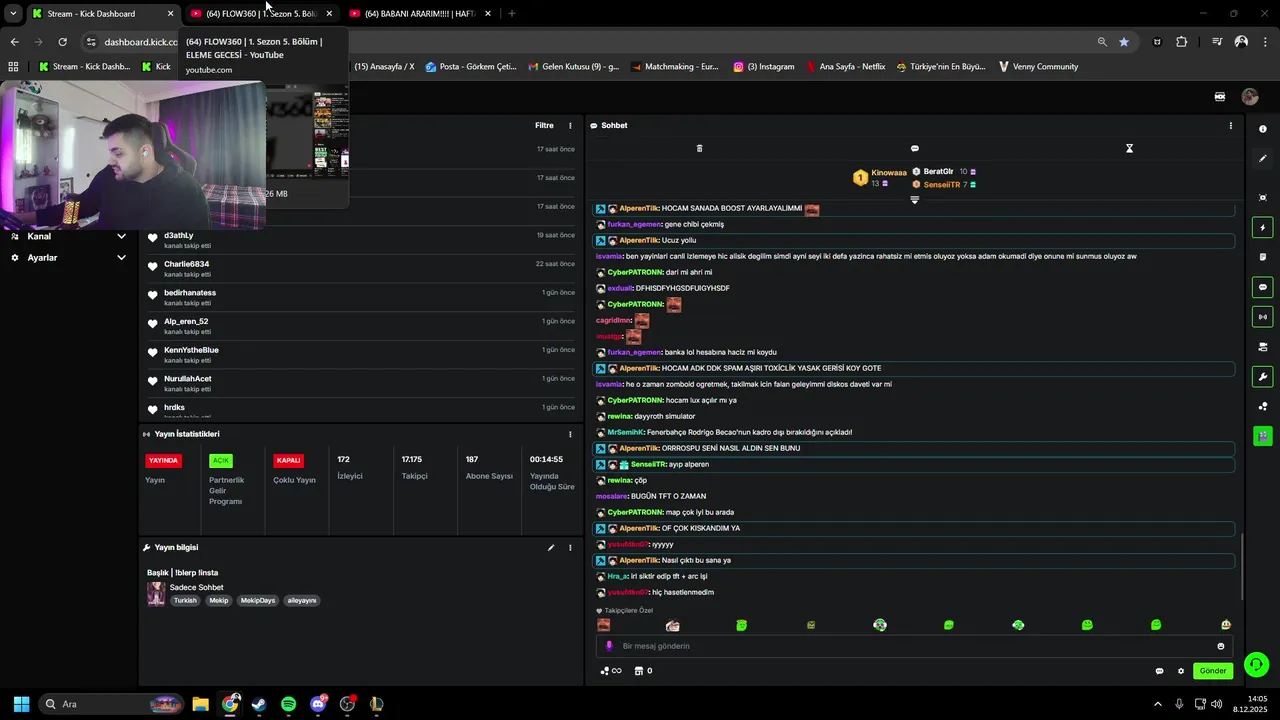Click the solid green square button in sidebar
The height and width of the screenshot is (720, 1280).
[1263, 436]
